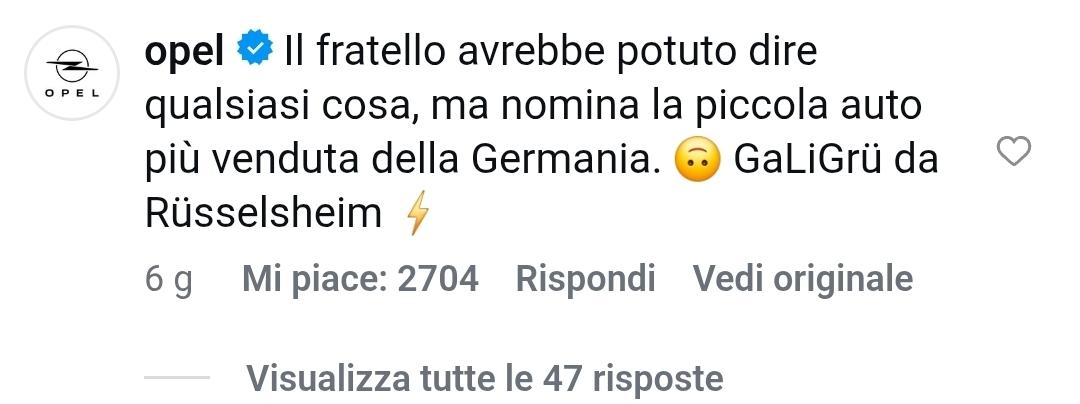The image size is (1080, 404).
Task: Click the word Rüsselsheim
Action: (263, 213)
